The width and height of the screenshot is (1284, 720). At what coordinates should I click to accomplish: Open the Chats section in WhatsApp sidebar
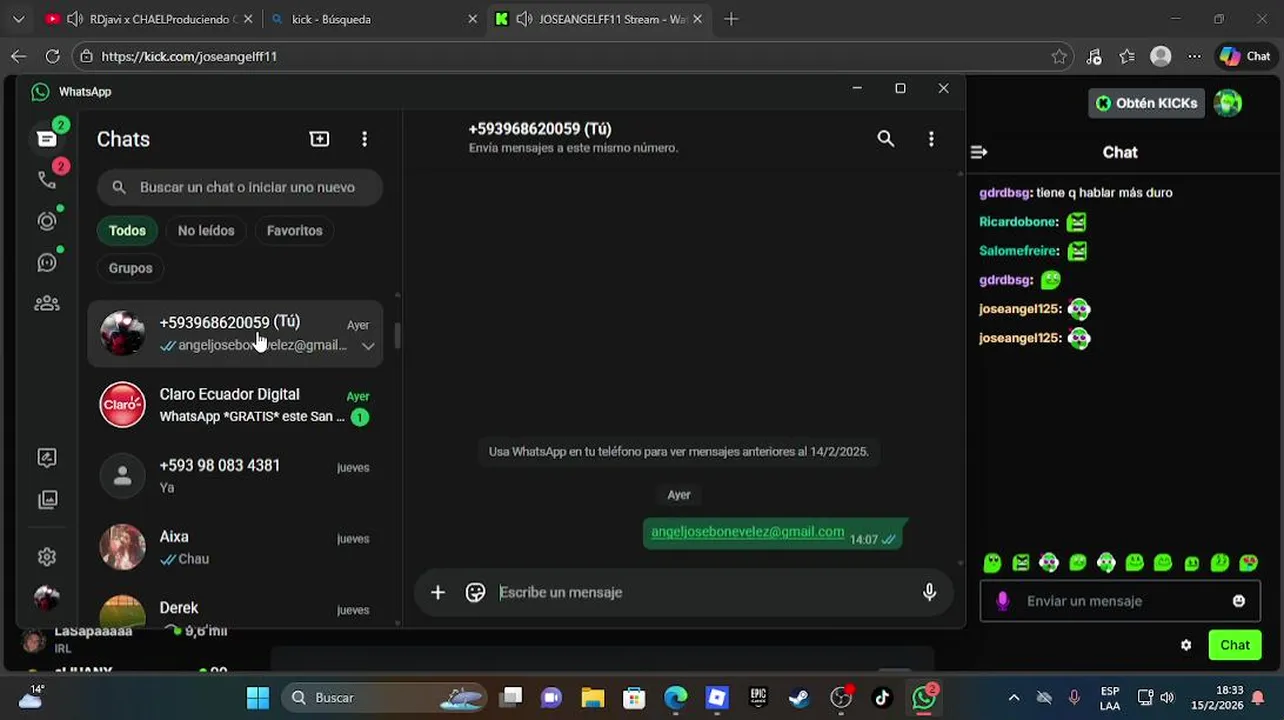47,139
